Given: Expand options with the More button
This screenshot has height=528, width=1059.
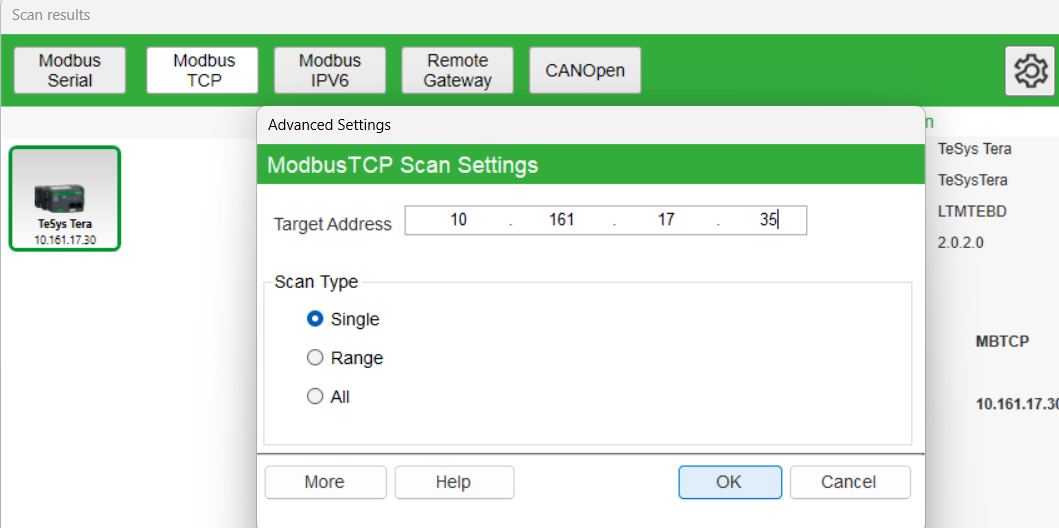Looking at the screenshot, I should tap(325, 482).
